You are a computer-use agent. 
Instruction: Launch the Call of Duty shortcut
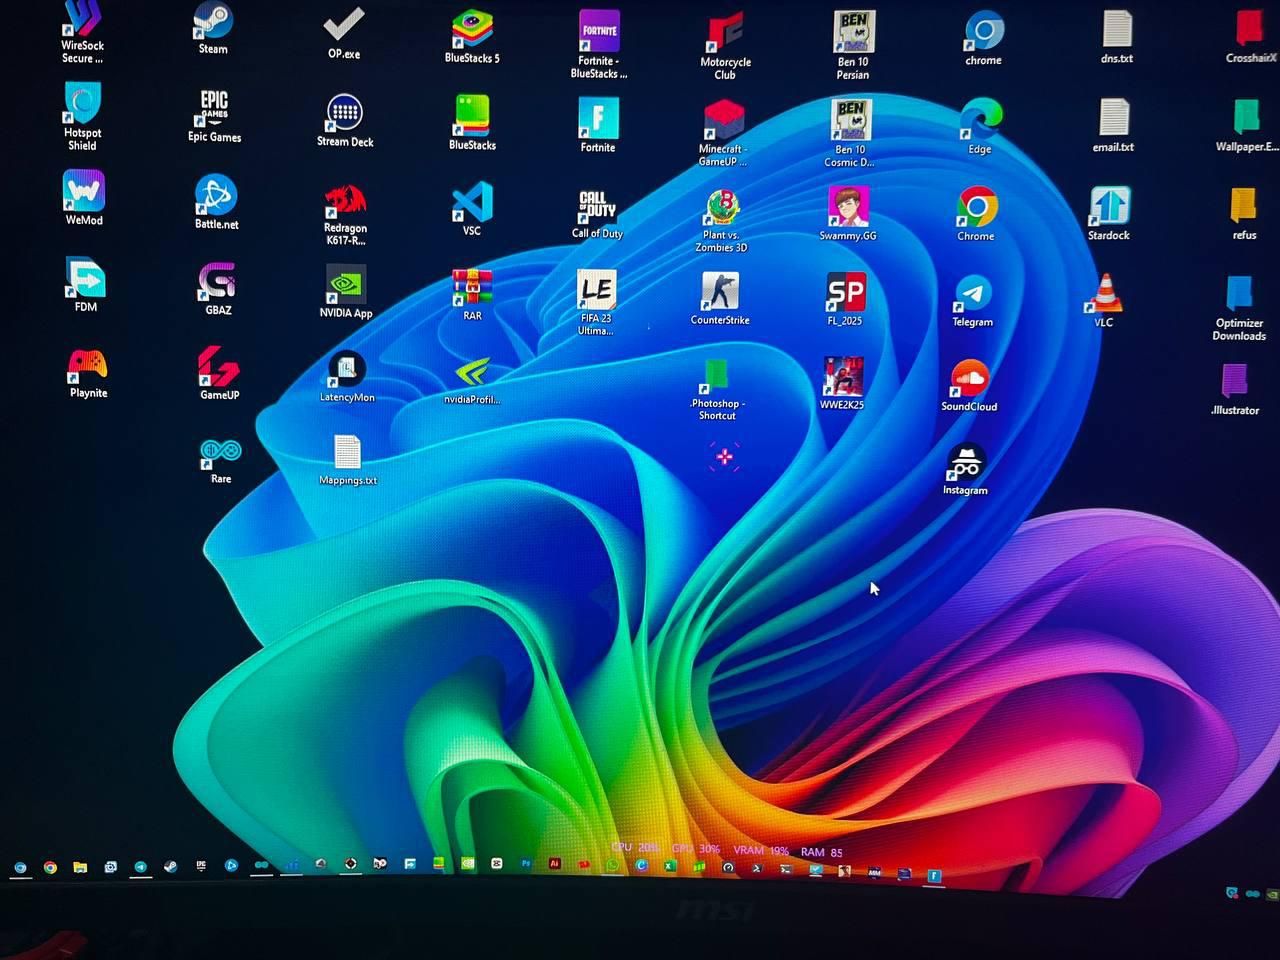597,214
